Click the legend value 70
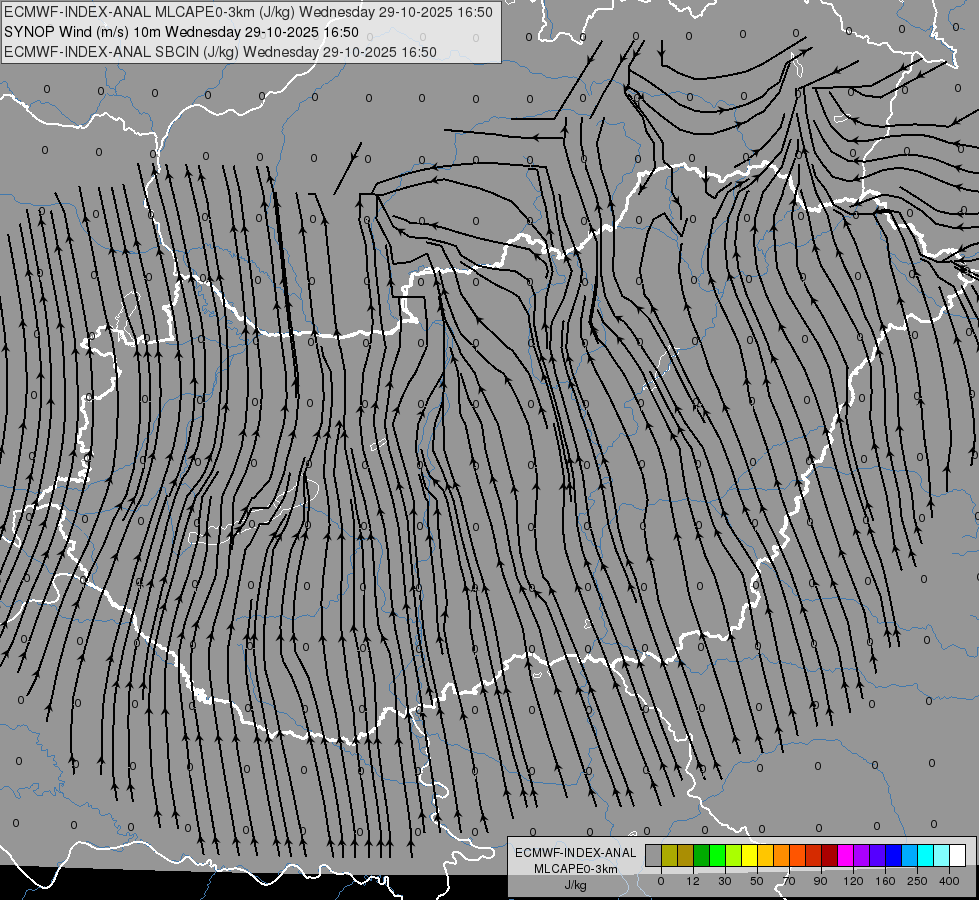Viewport: 979px width, 900px height. (x=789, y=881)
